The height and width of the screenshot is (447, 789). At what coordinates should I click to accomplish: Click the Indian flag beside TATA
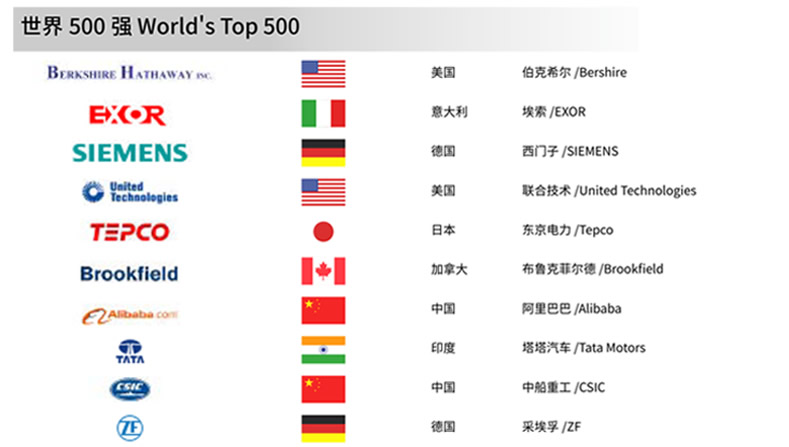coord(323,350)
